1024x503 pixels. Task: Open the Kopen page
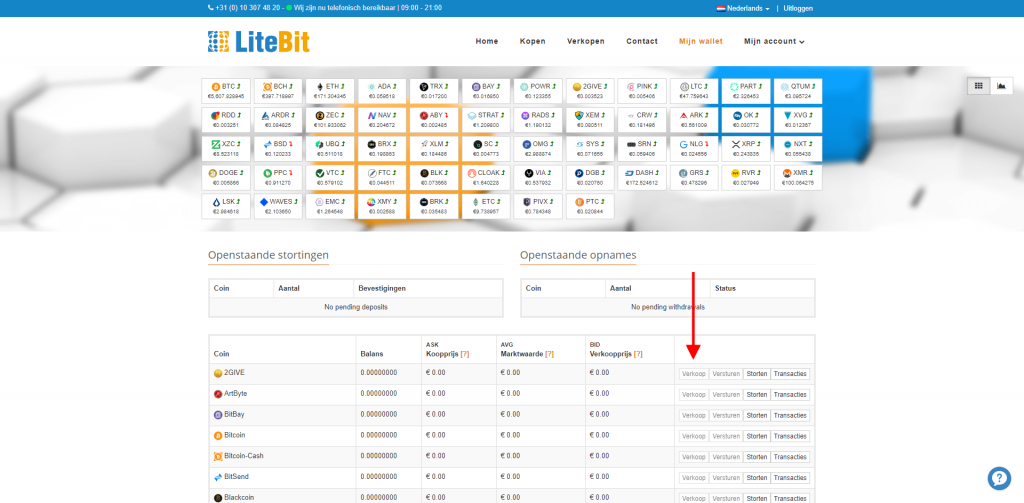532,41
